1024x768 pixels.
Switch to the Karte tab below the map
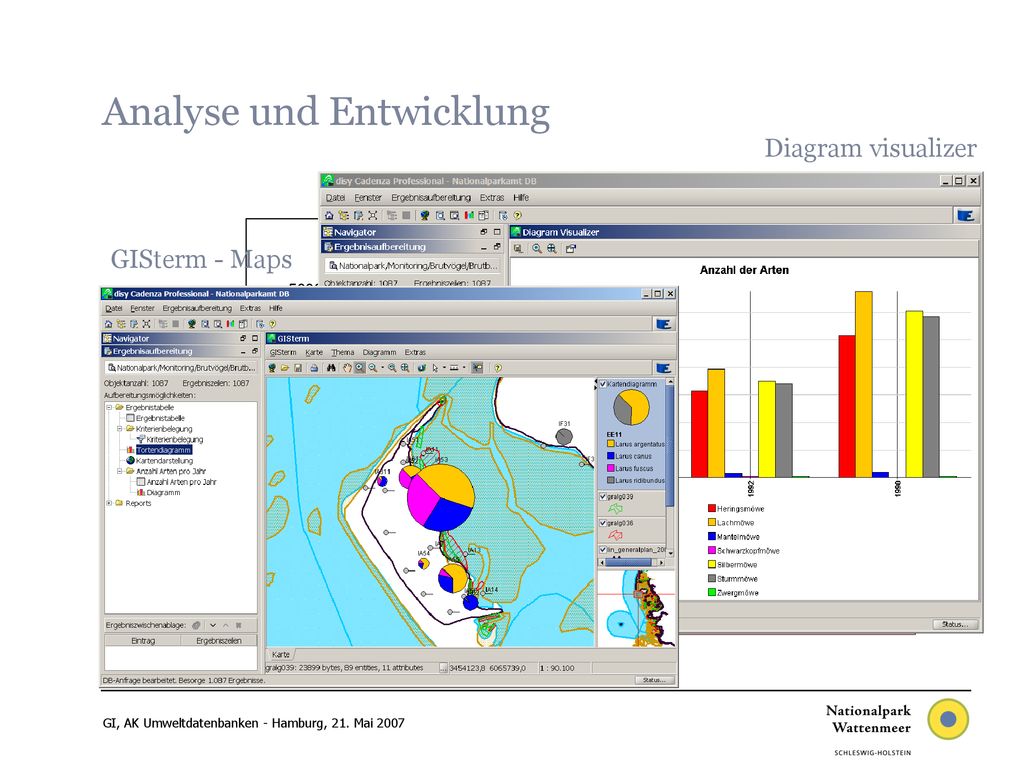281,654
